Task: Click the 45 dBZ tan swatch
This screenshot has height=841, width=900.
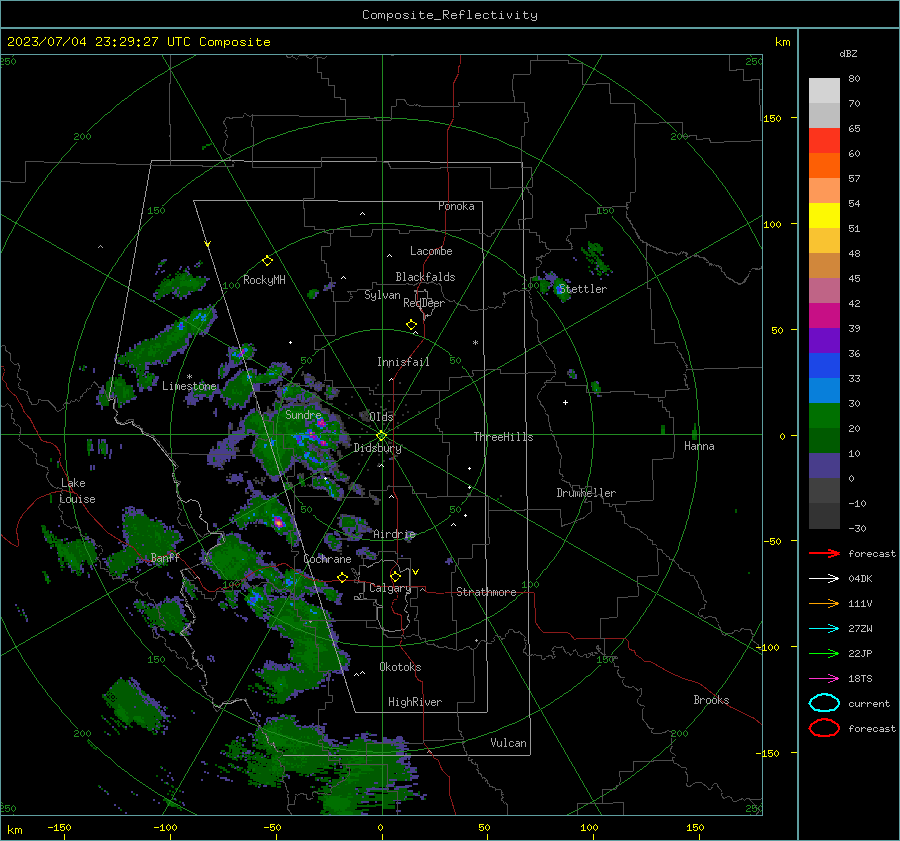Action: click(x=824, y=265)
